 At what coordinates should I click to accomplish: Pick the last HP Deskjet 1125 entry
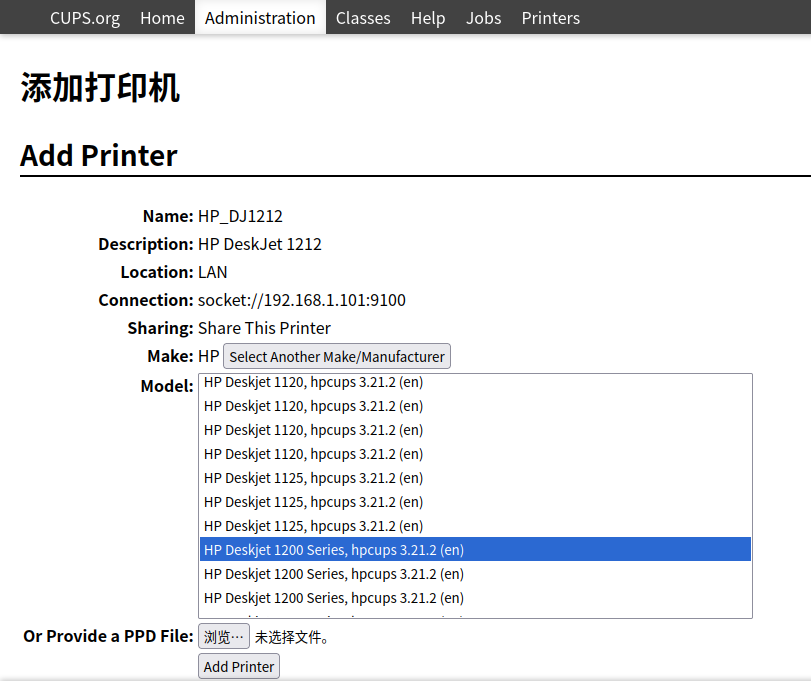pos(313,526)
